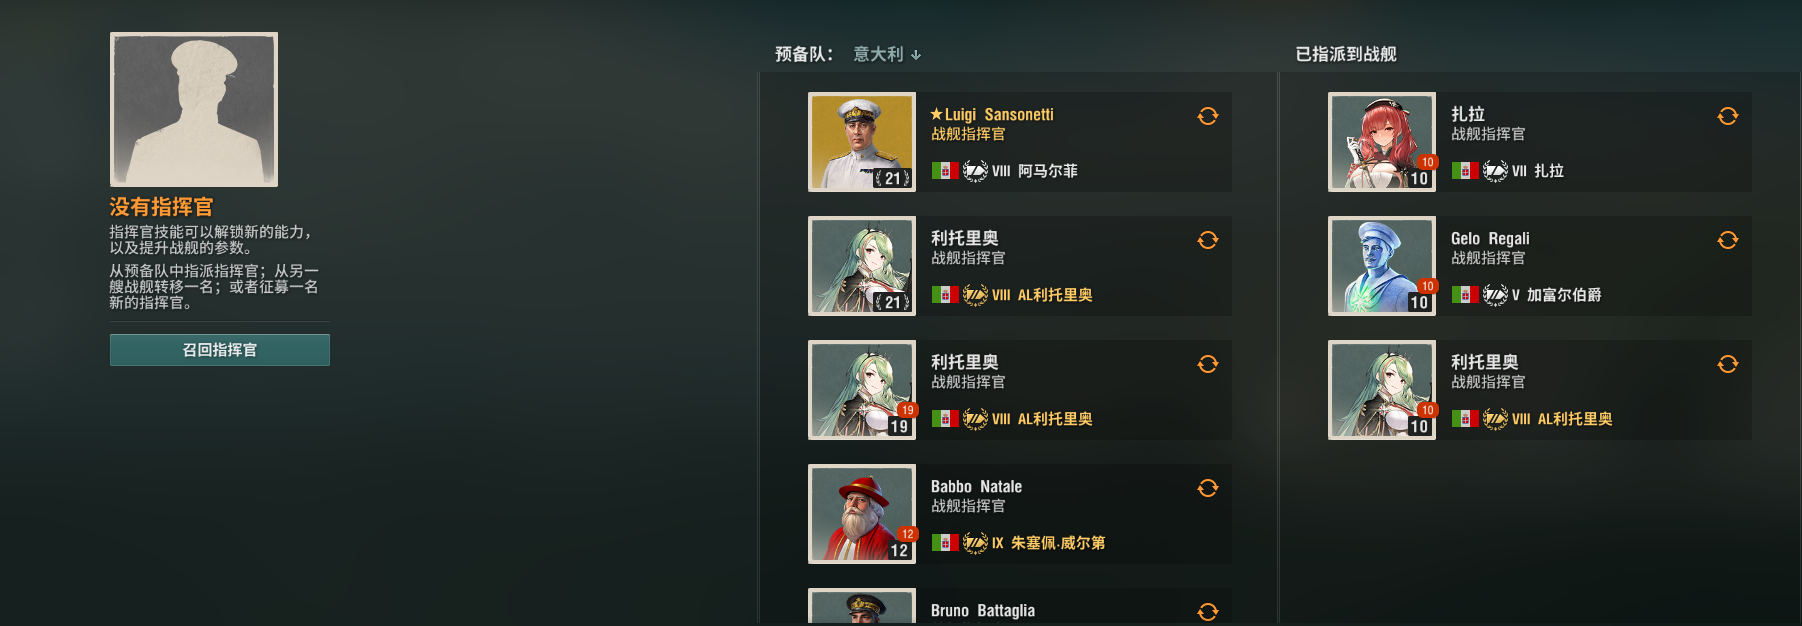The image size is (1802, 626).
Task: Click swap icon for Gelo Regali
Action: pos(1728,240)
